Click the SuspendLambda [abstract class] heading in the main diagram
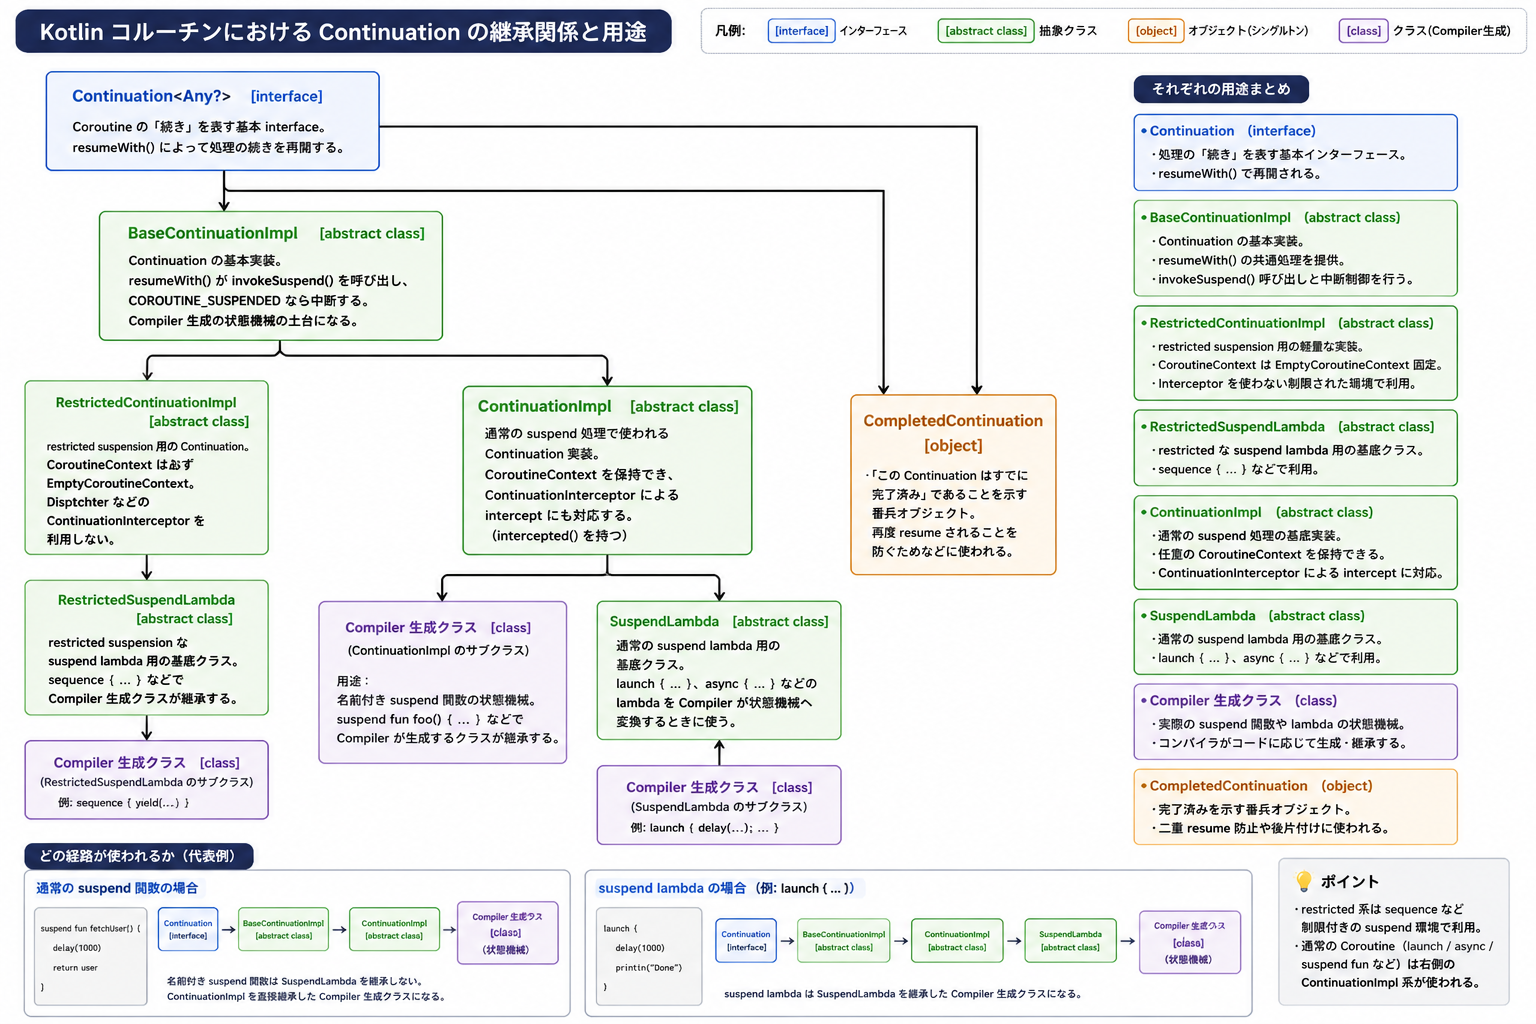The height and width of the screenshot is (1024, 1536). coord(719,621)
